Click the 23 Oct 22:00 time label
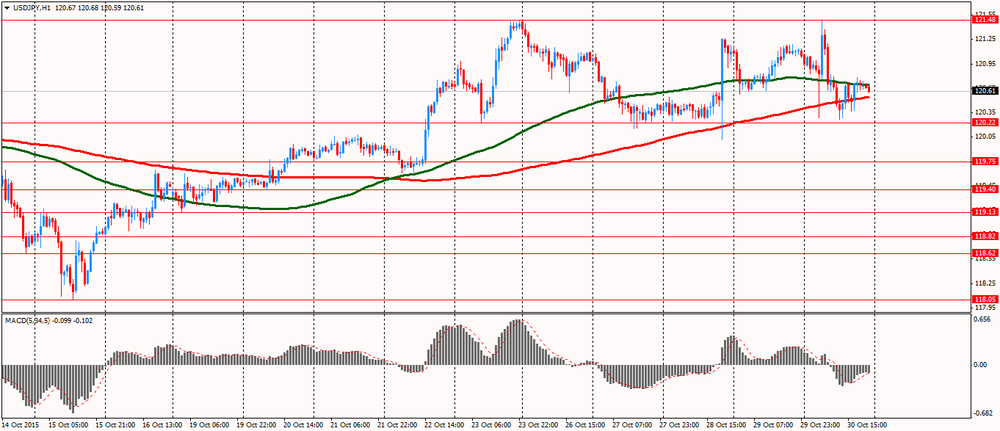Screen dimensions: 1000x431 click(x=538, y=424)
